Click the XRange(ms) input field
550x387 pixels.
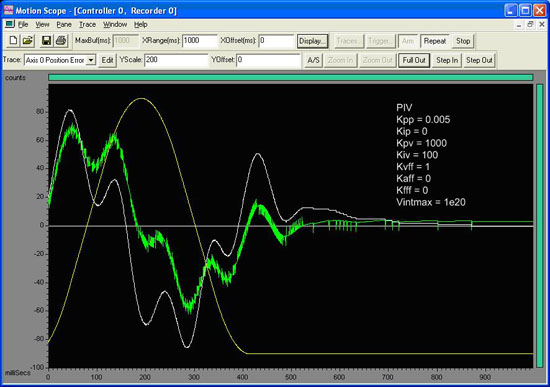pos(199,41)
